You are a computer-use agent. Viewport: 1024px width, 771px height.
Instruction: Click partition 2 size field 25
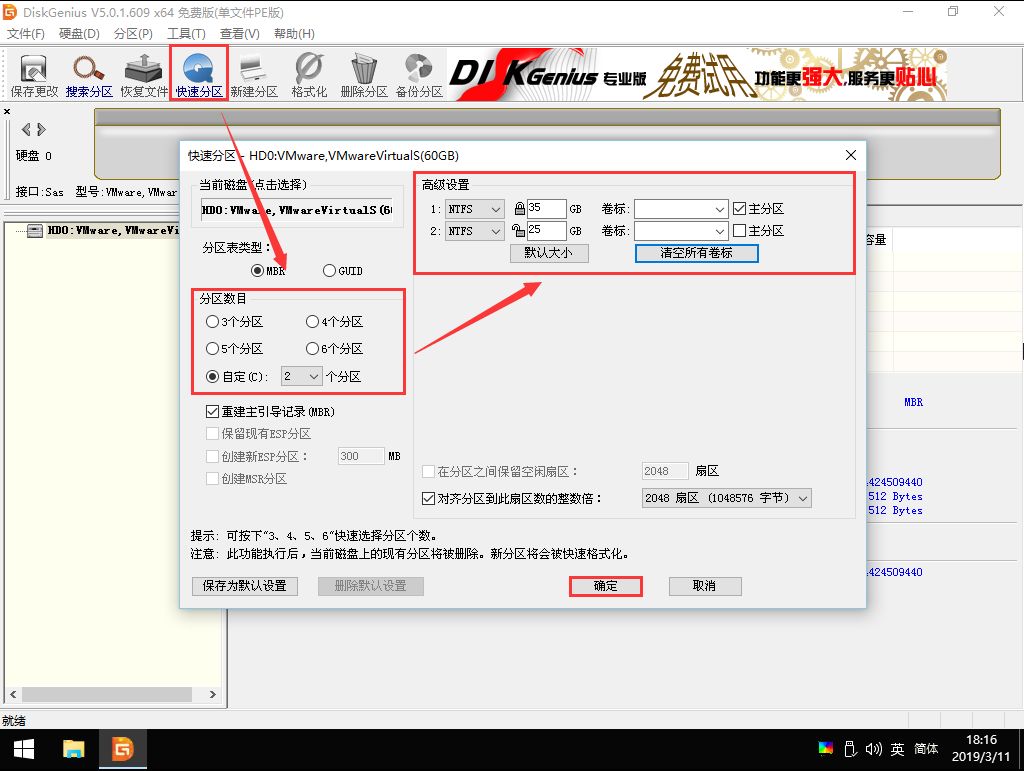pos(546,230)
